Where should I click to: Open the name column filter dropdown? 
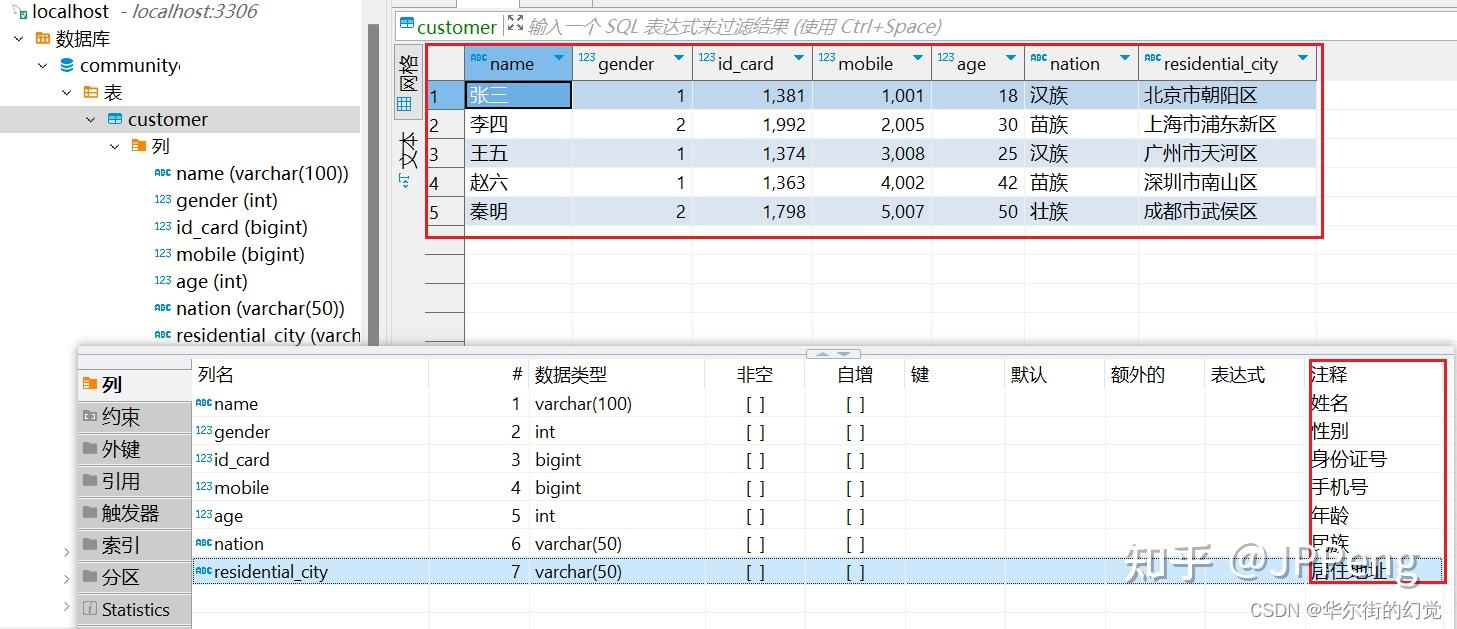[x=558, y=62]
